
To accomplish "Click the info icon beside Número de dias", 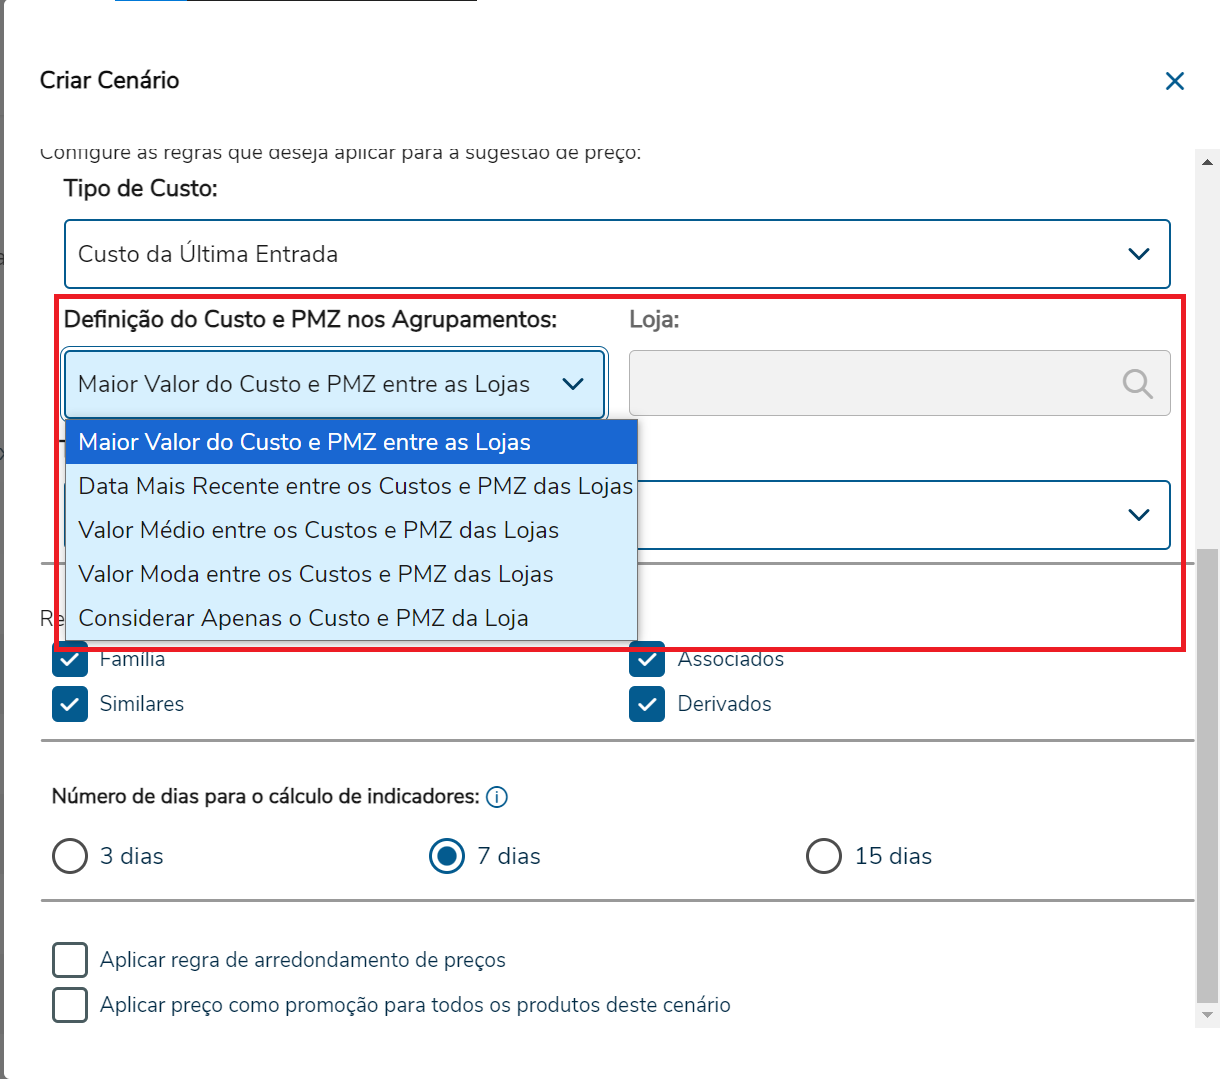I will (497, 797).
